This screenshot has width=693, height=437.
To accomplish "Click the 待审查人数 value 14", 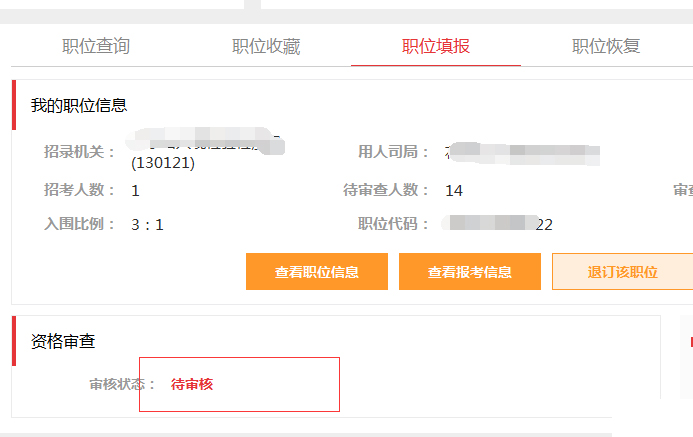I will tap(454, 190).
